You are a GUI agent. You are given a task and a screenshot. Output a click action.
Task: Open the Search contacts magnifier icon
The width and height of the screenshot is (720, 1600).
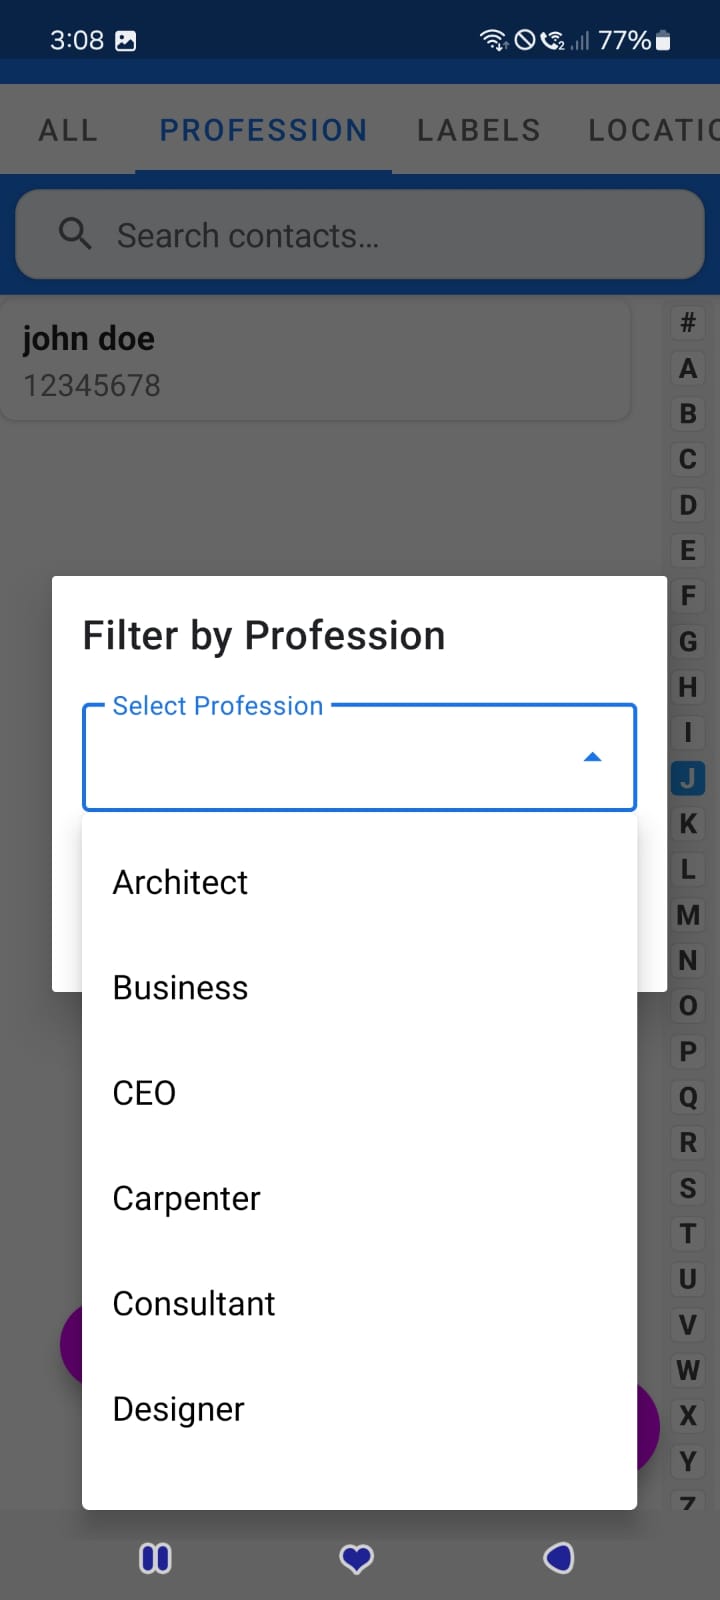tap(75, 233)
